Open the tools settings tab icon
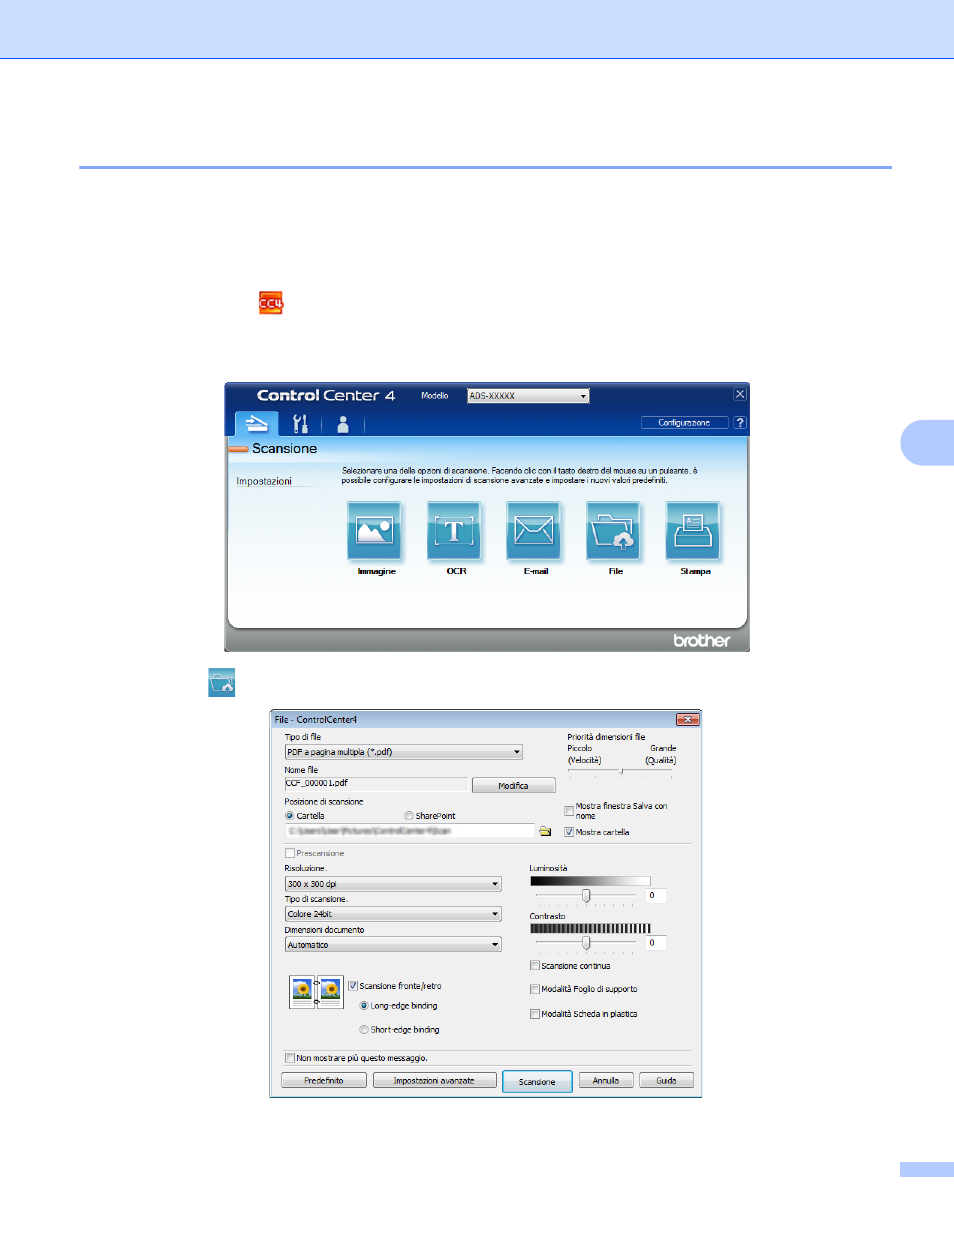954x1235 pixels. point(300,424)
